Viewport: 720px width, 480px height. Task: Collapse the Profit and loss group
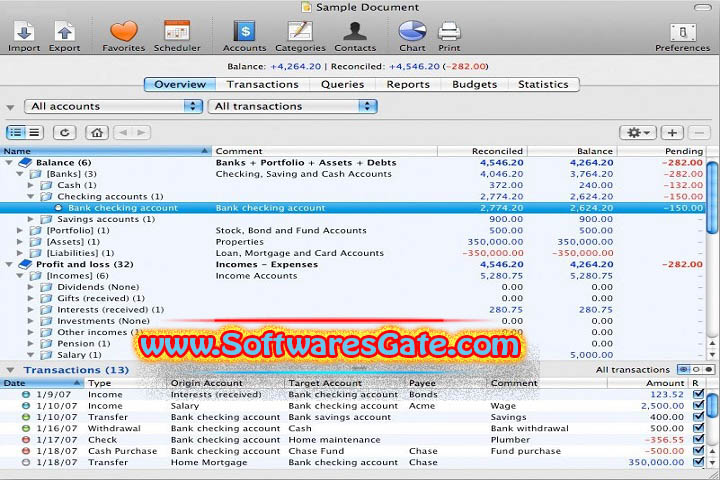point(9,265)
